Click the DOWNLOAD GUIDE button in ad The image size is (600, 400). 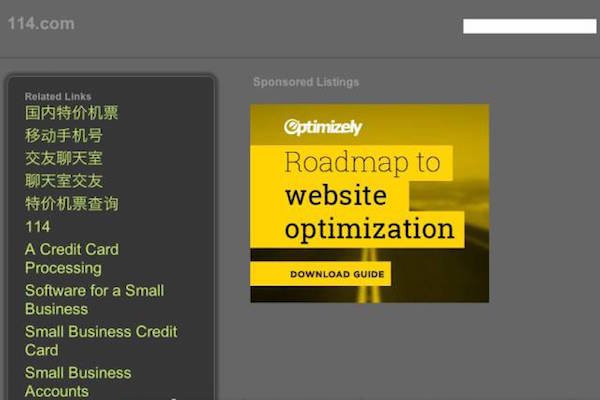(x=321, y=274)
